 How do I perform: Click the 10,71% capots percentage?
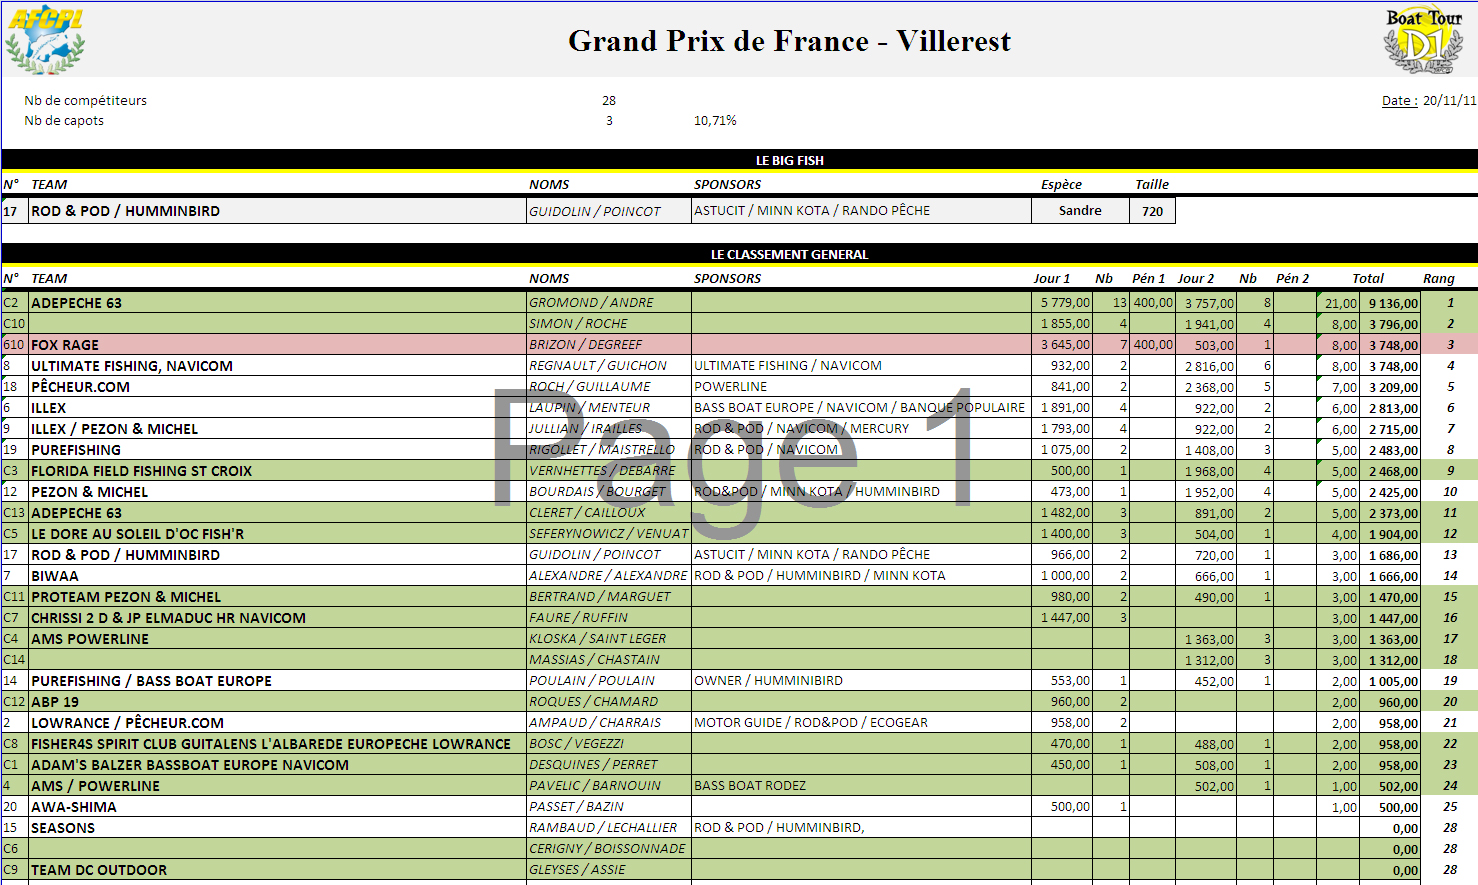click(x=715, y=120)
